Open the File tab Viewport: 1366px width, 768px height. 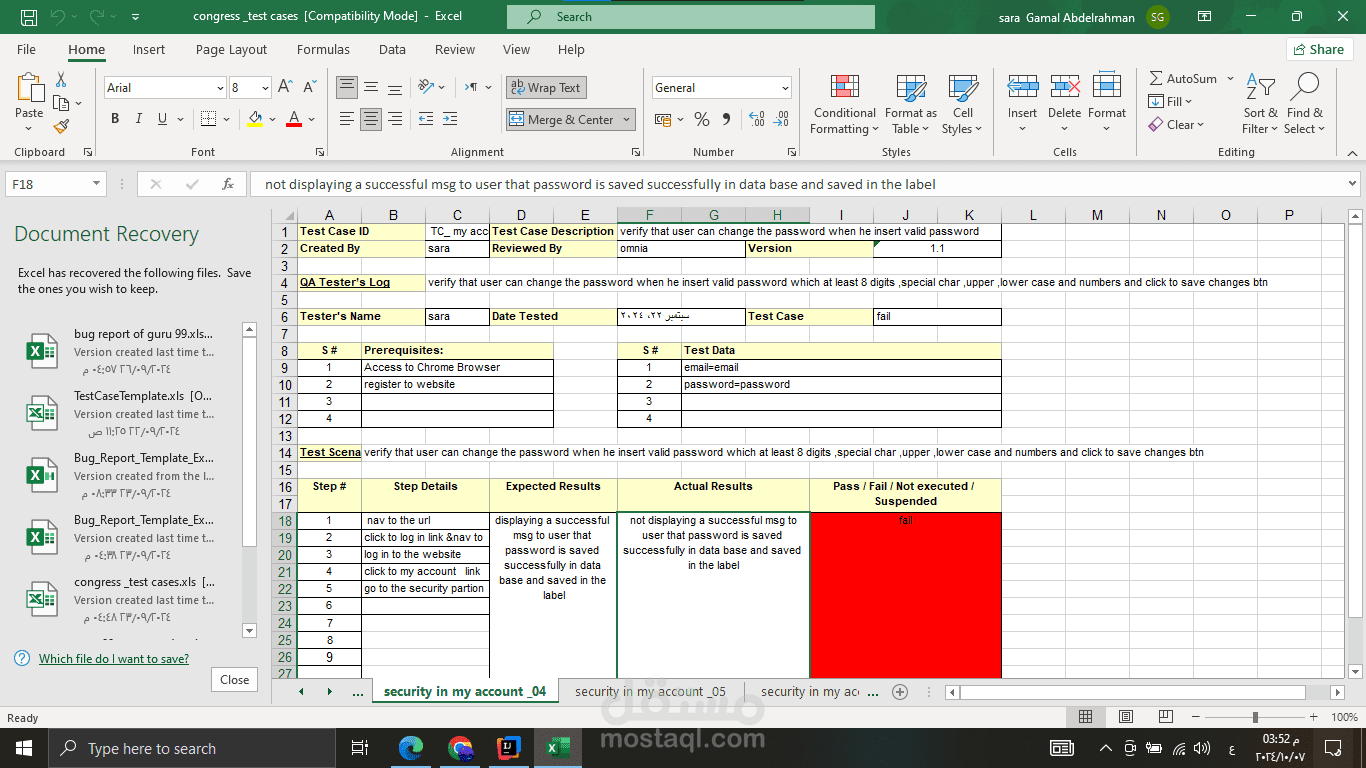coord(26,50)
